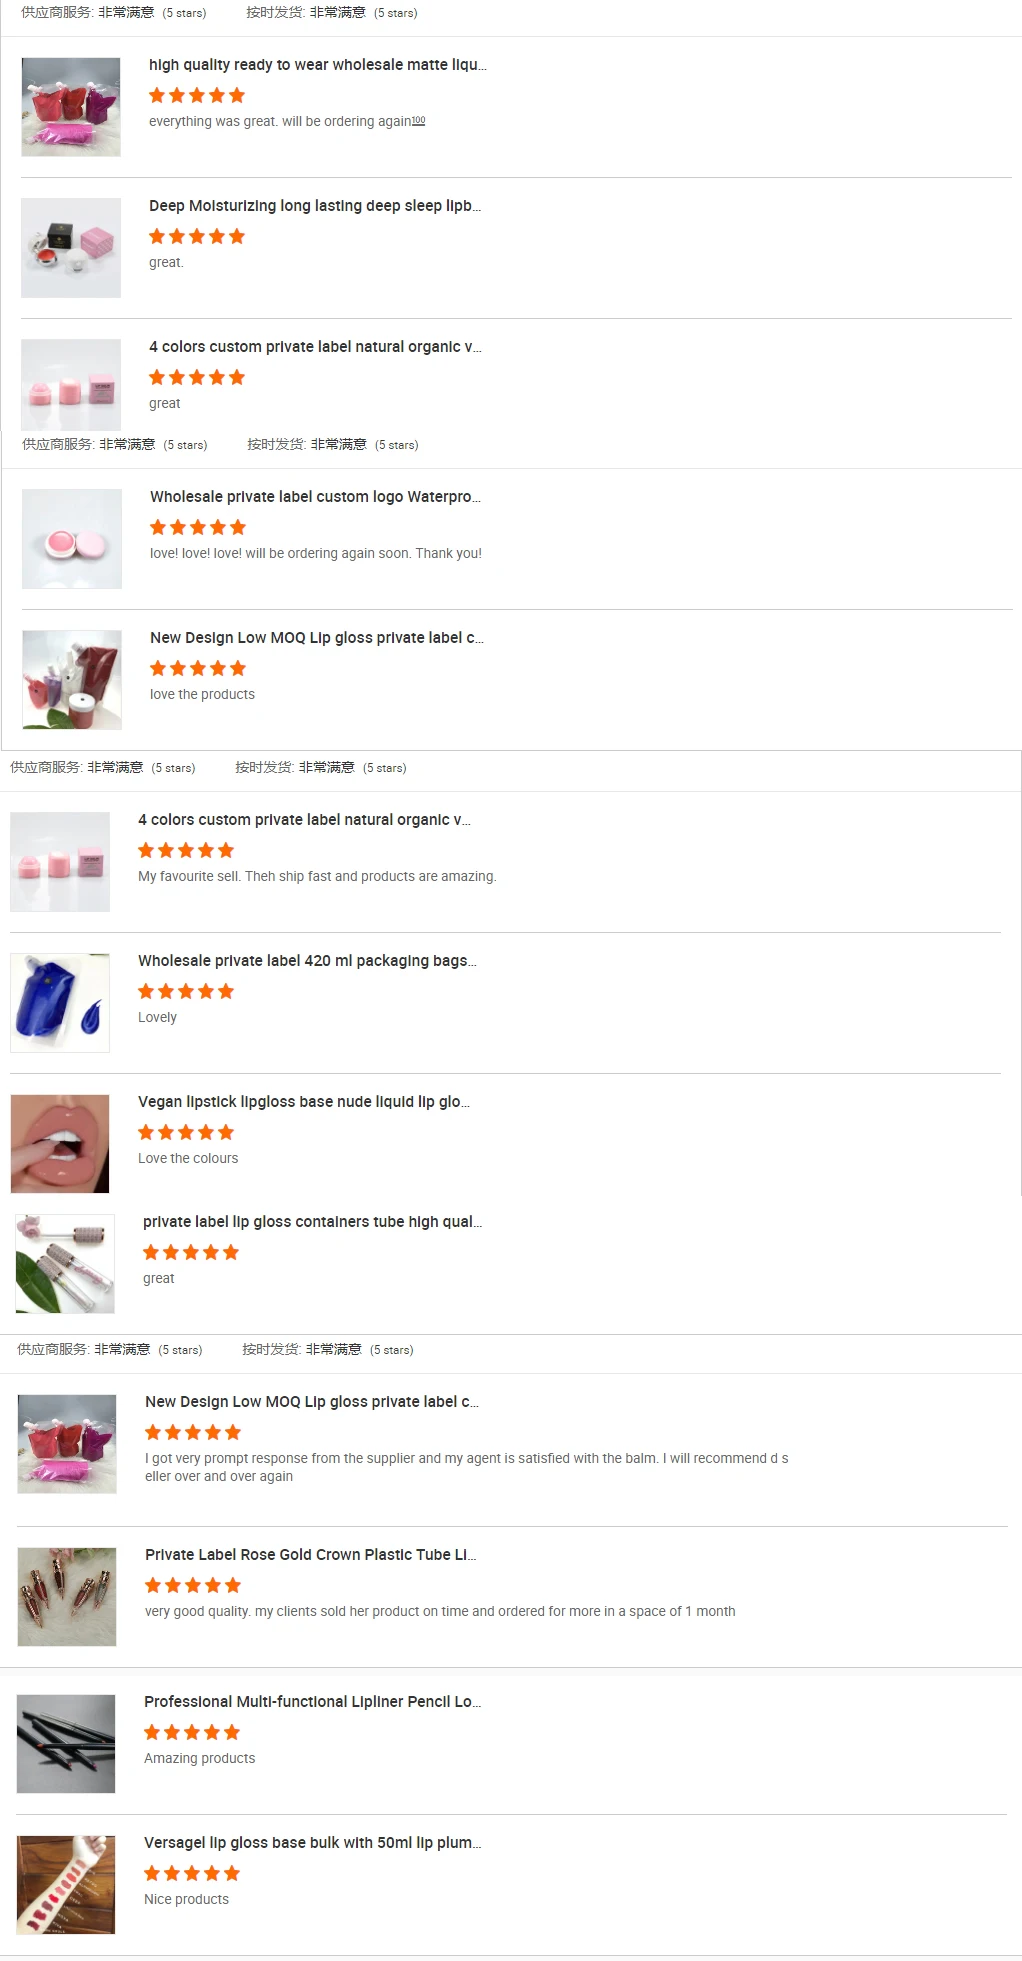
Task: Click the Versagel arm swatches thumbnail
Action: [66, 1885]
